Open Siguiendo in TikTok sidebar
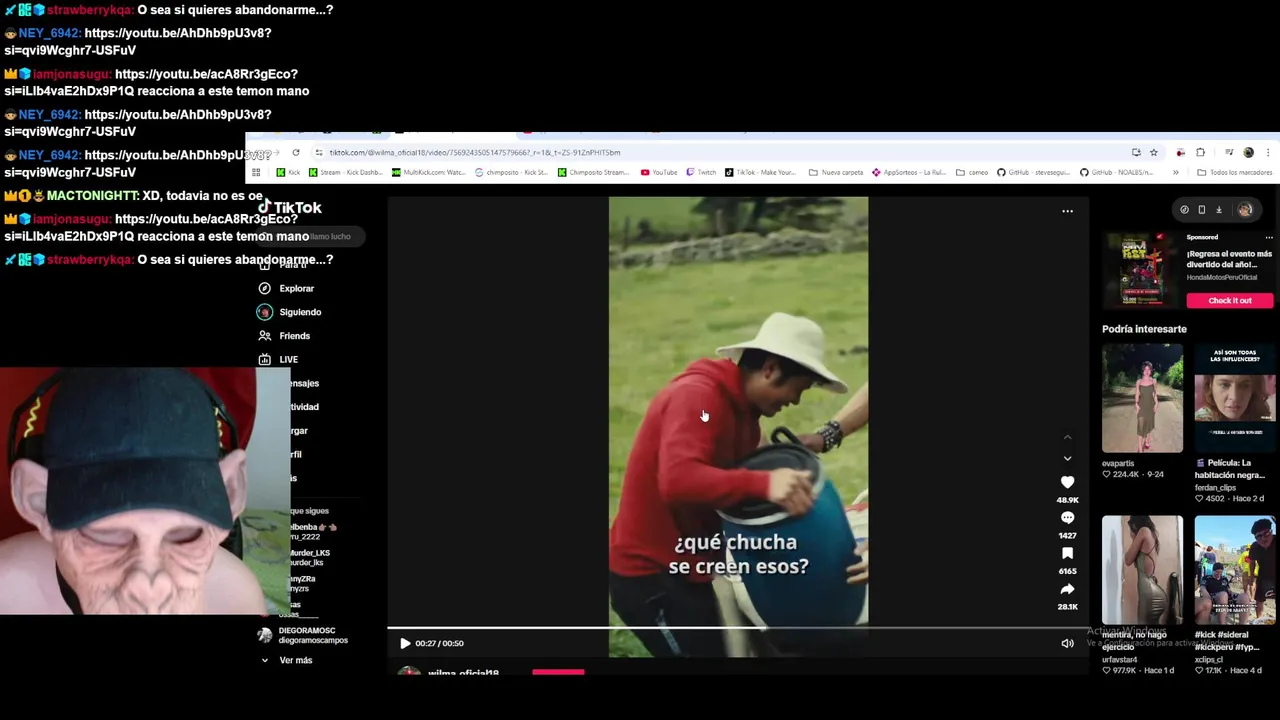 (x=300, y=312)
